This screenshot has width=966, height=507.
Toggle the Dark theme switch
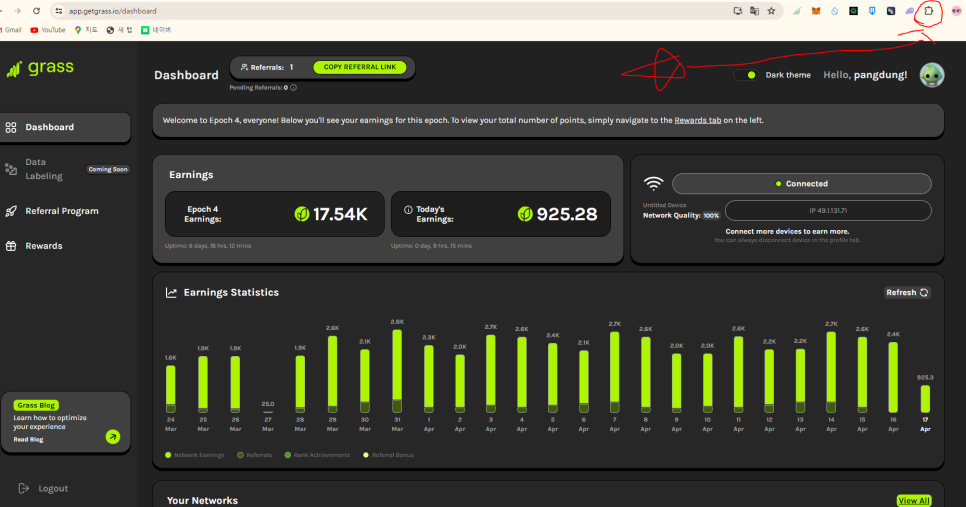pyautogui.click(x=746, y=75)
